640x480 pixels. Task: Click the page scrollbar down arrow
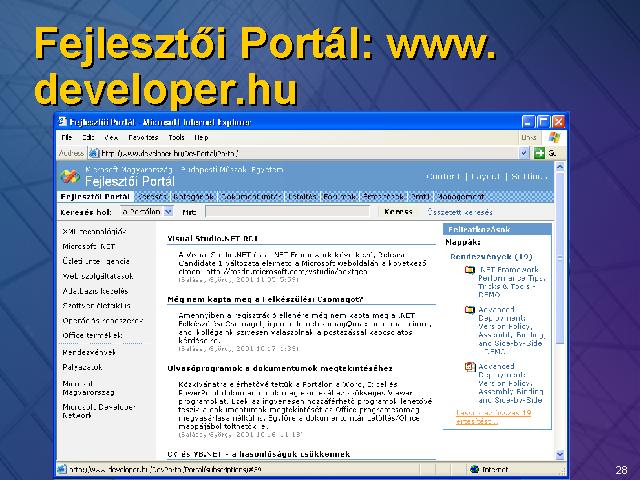tap(560, 454)
